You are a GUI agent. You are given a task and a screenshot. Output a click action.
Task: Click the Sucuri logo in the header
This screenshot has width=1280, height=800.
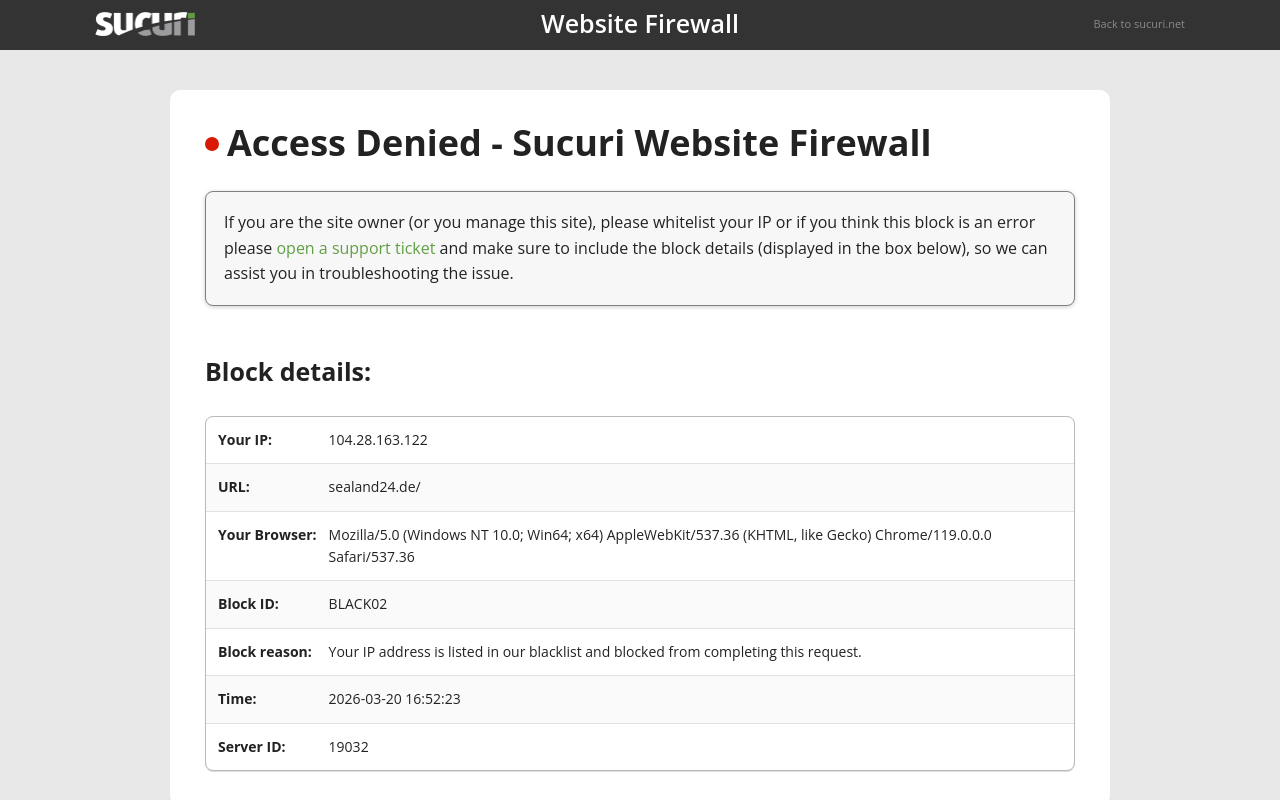(x=145, y=23)
